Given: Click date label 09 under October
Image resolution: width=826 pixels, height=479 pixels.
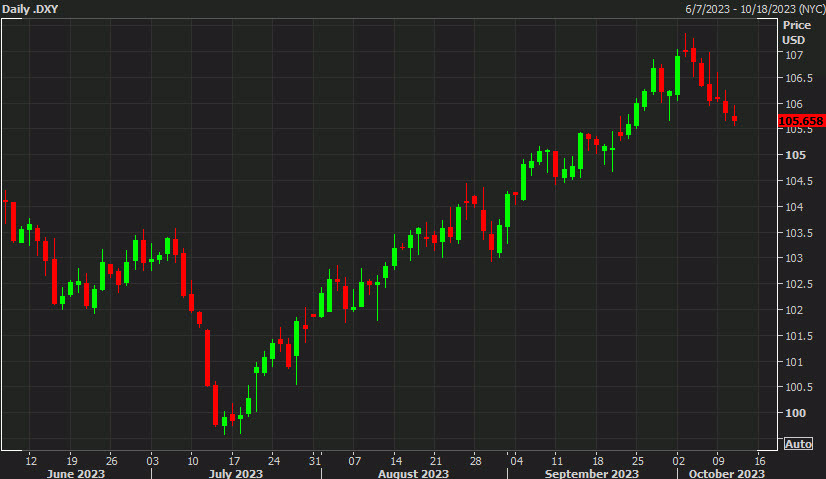Looking at the screenshot, I should (x=719, y=461).
